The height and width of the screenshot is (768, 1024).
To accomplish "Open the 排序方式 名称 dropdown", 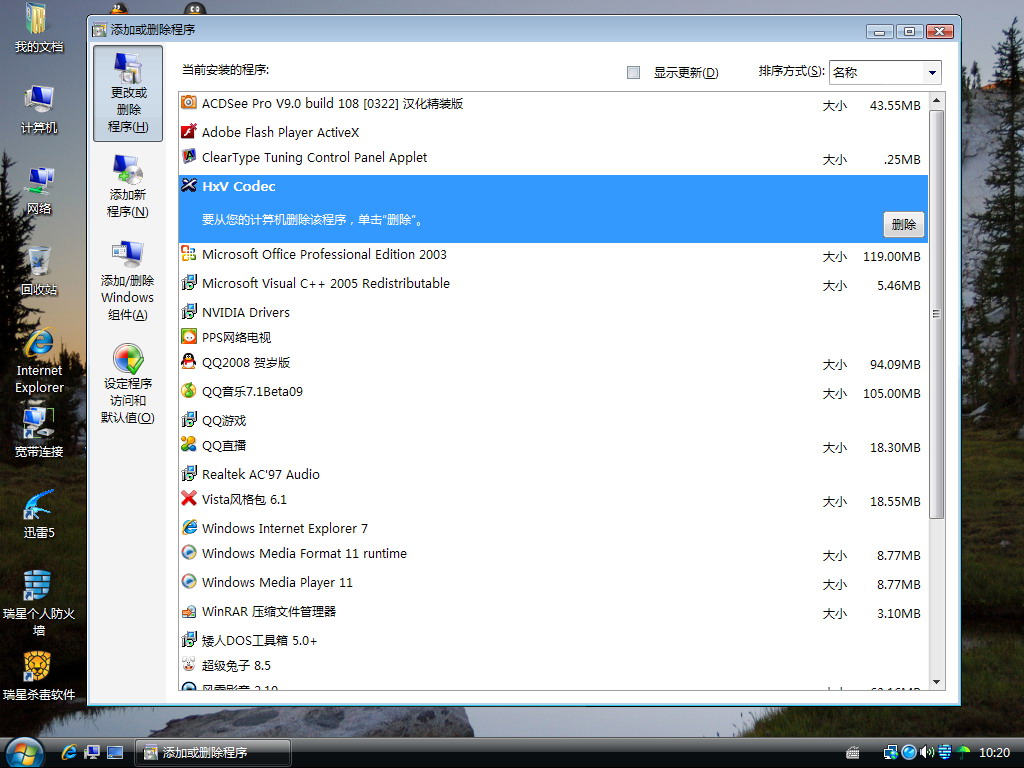I will click(885, 72).
